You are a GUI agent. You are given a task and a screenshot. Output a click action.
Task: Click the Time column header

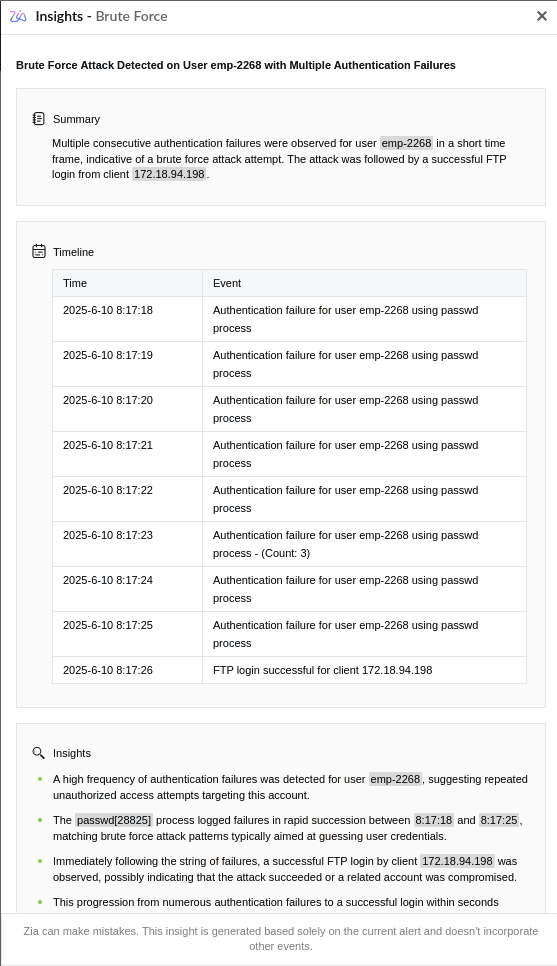pos(128,283)
